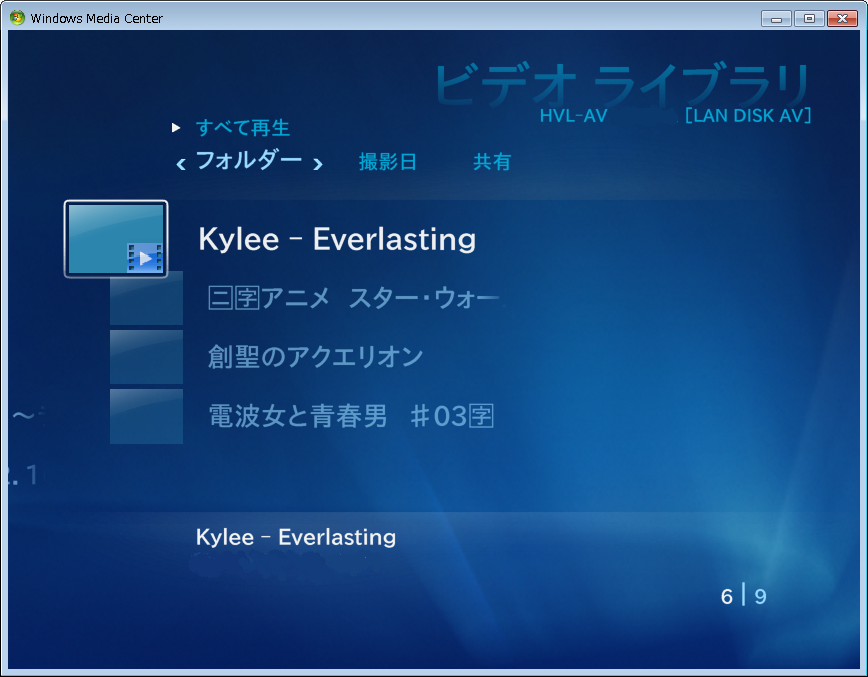Open the thumbnail beside 電波女と青春男

tap(146, 416)
